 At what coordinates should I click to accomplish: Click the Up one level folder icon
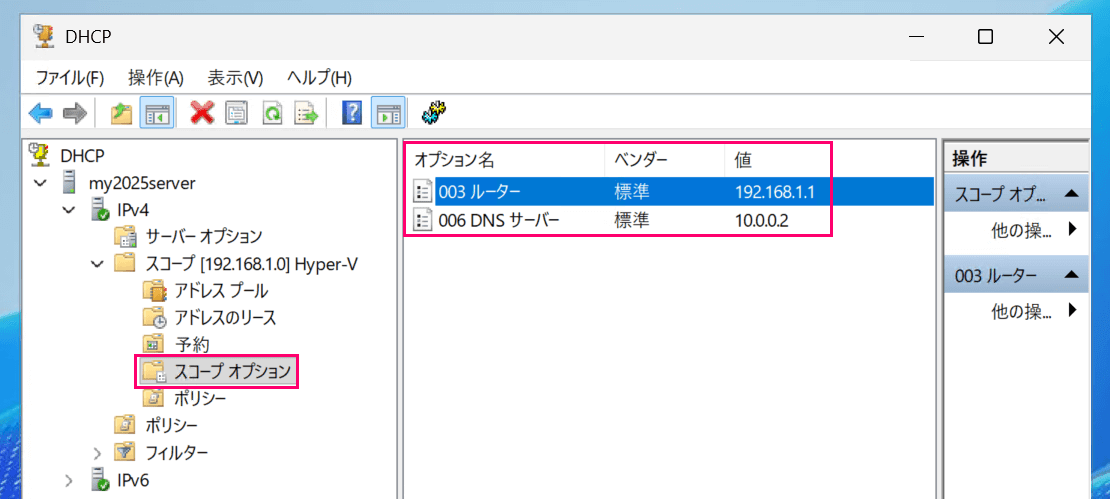pos(122,112)
